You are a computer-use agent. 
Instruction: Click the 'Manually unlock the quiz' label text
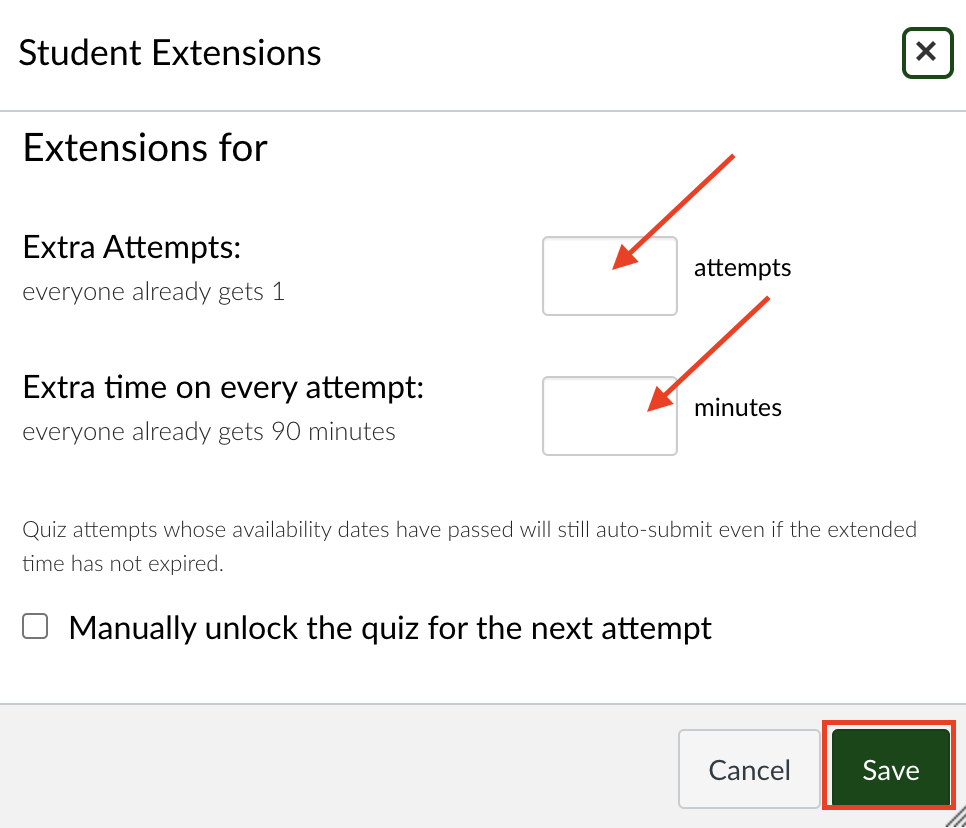click(390, 629)
